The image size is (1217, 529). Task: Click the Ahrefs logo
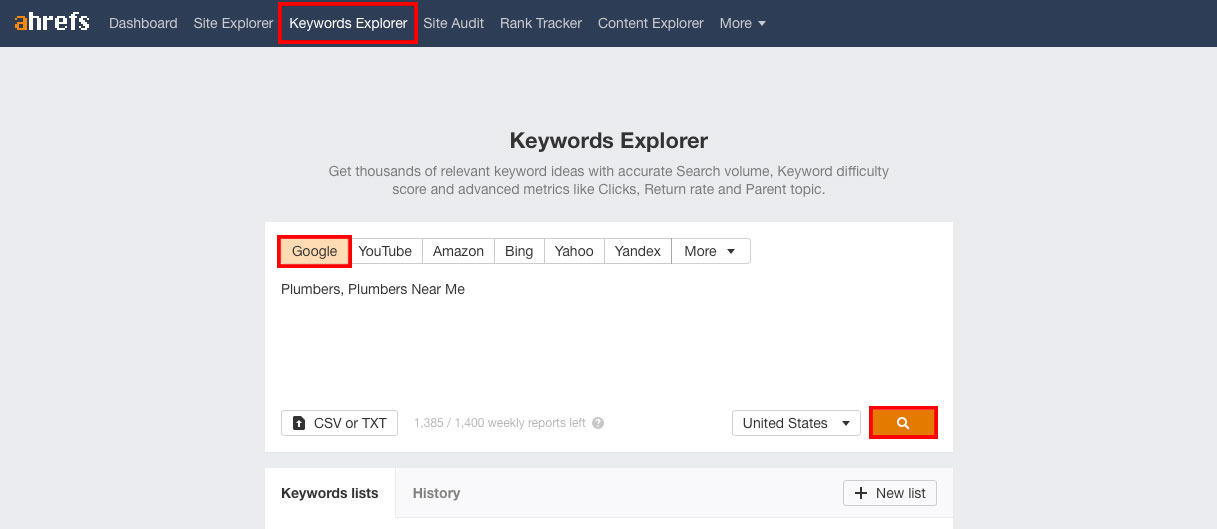click(x=52, y=22)
